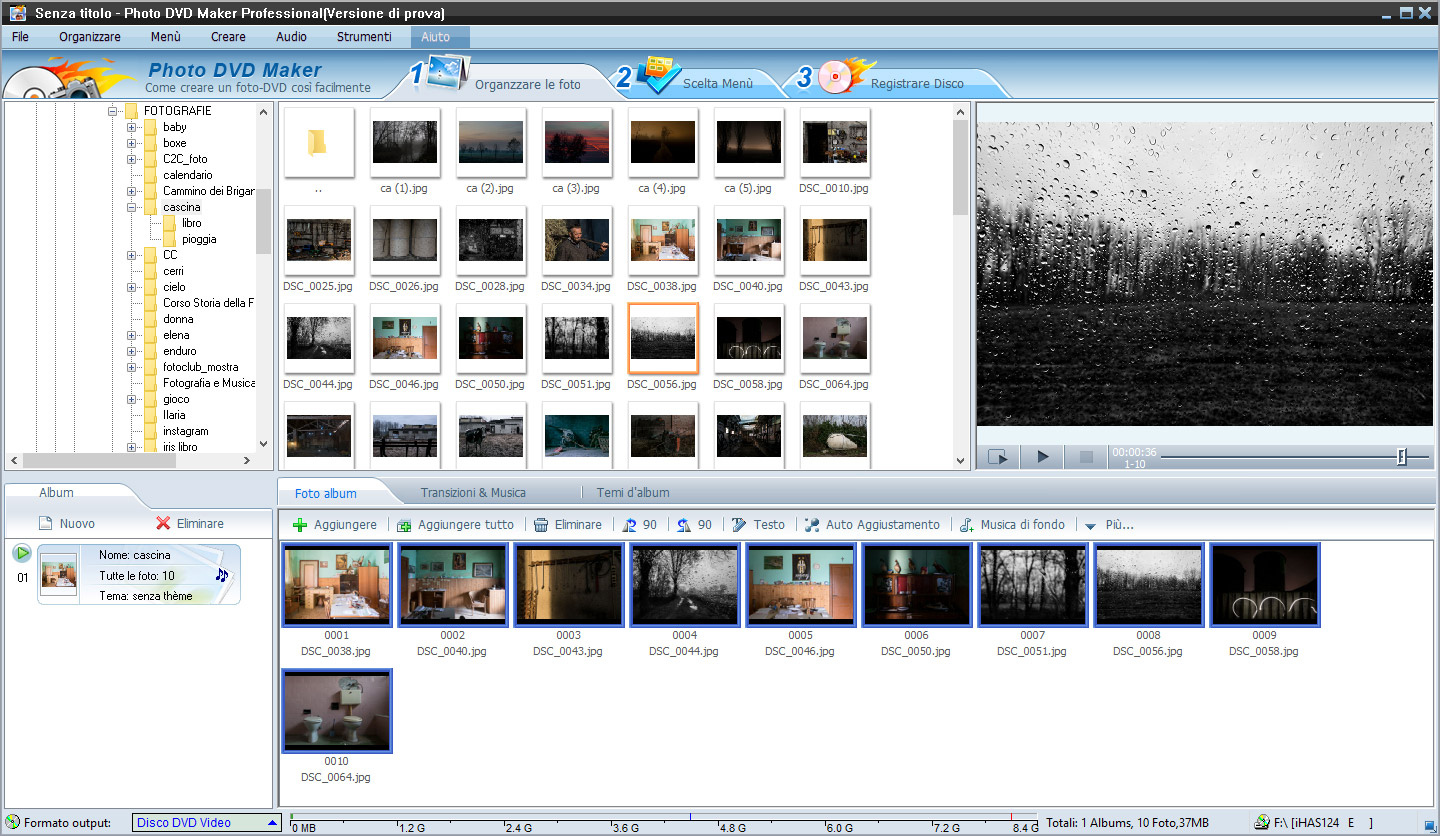The height and width of the screenshot is (836, 1440).
Task: Click the Nuovo album page icon
Action: pos(45,523)
